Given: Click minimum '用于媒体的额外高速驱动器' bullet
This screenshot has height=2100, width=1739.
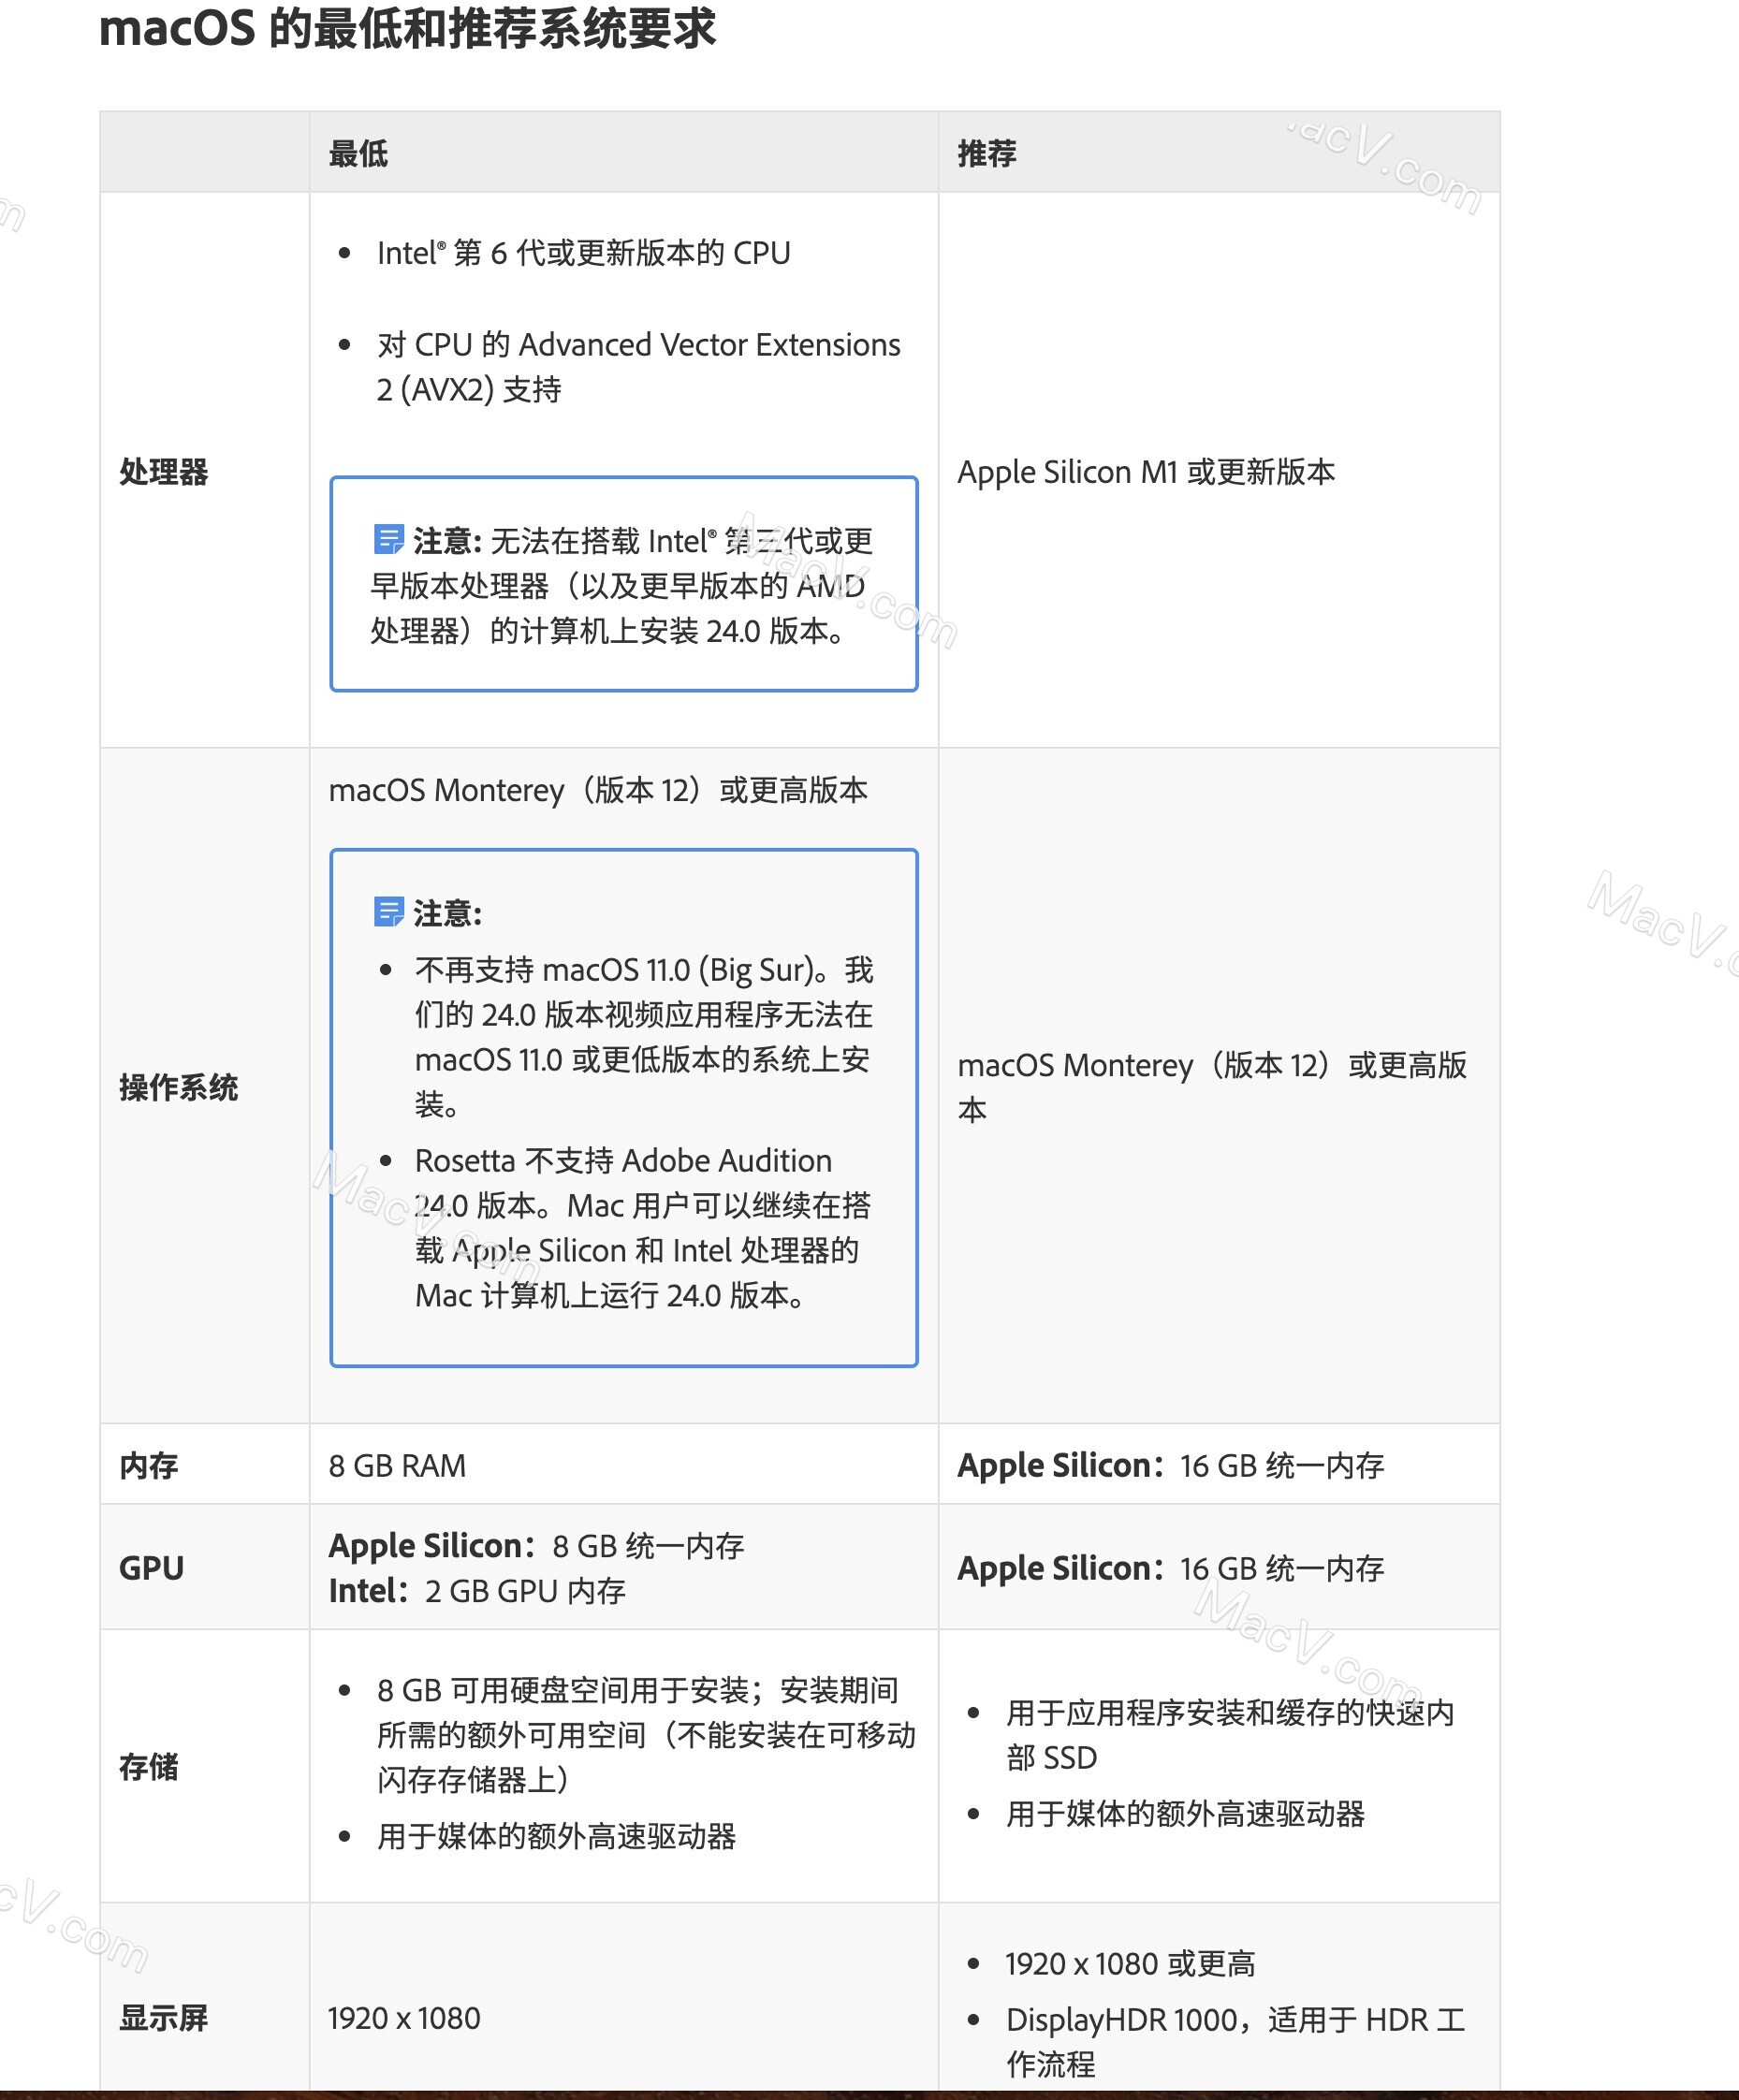Looking at the screenshot, I should point(556,1835).
